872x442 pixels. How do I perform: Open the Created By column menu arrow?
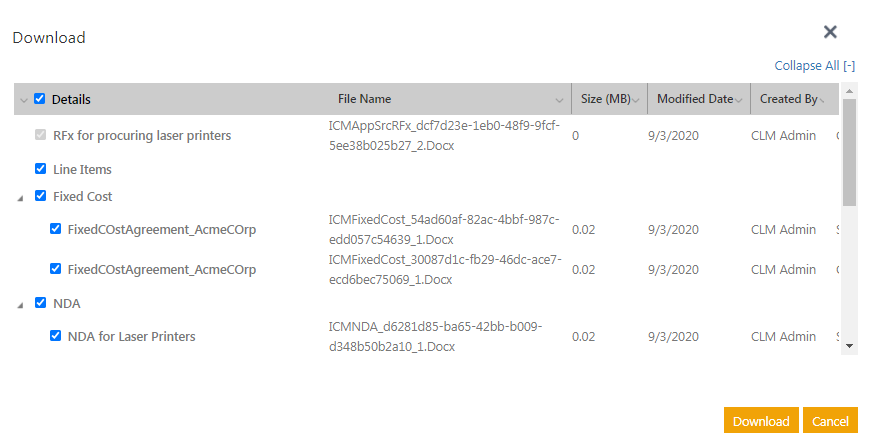click(823, 100)
